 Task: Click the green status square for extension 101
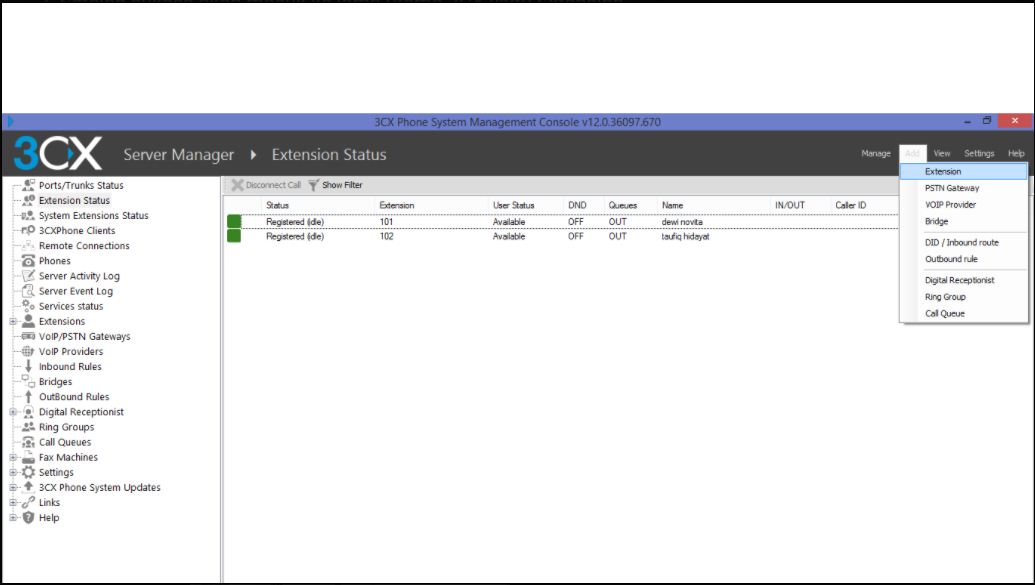click(x=234, y=222)
